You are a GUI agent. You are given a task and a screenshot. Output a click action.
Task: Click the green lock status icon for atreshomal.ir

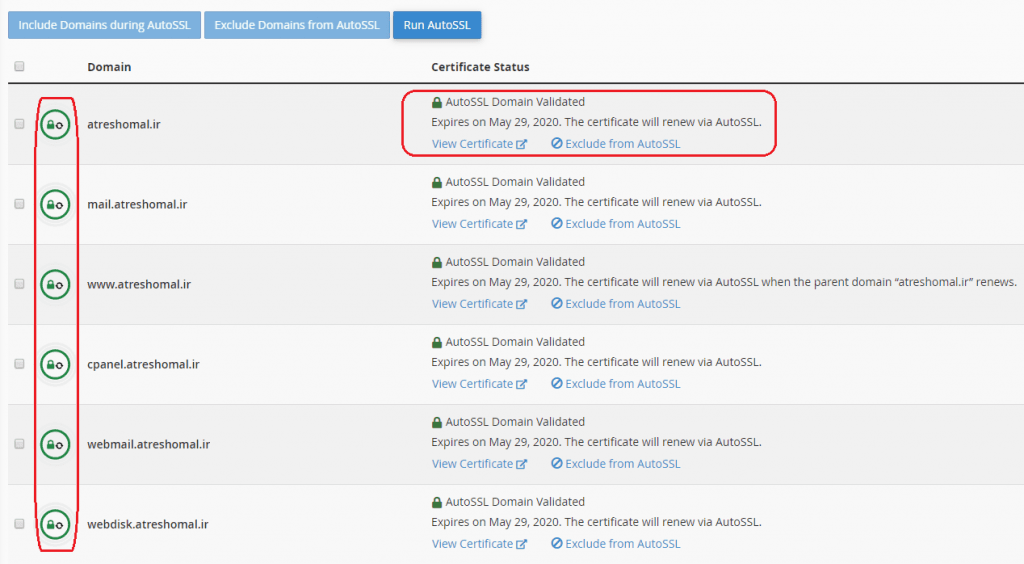tap(55, 124)
